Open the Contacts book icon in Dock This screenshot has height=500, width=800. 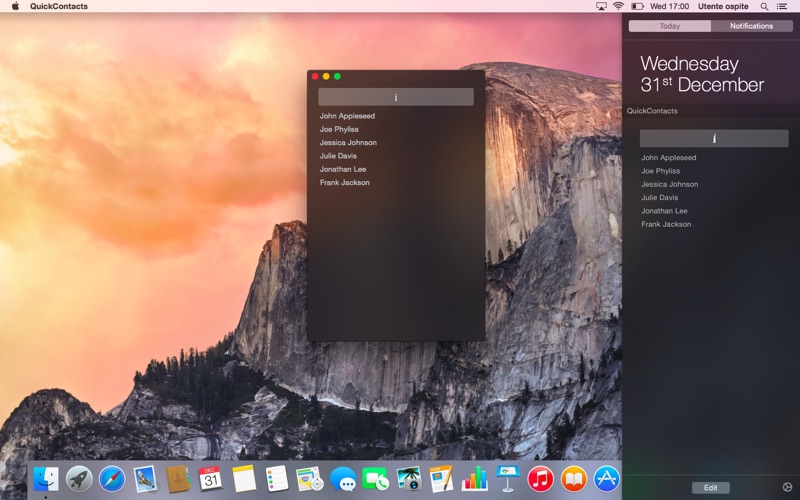click(178, 479)
